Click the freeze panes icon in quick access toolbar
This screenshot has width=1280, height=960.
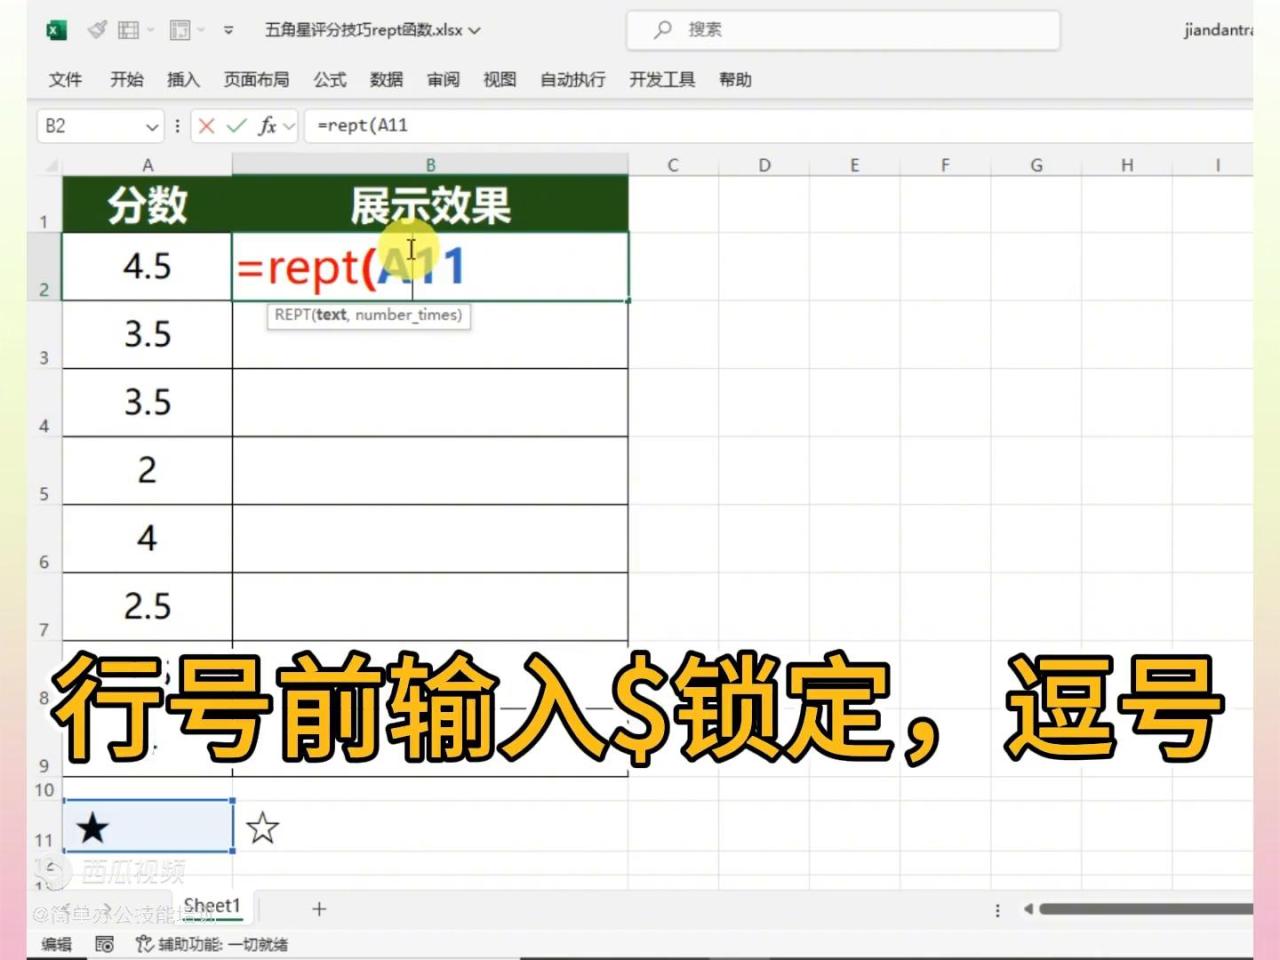pyautogui.click(x=180, y=30)
